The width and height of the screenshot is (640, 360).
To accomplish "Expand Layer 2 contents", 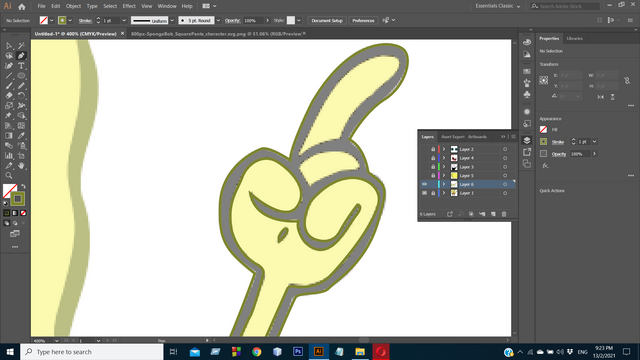I will pyautogui.click(x=444, y=149).
